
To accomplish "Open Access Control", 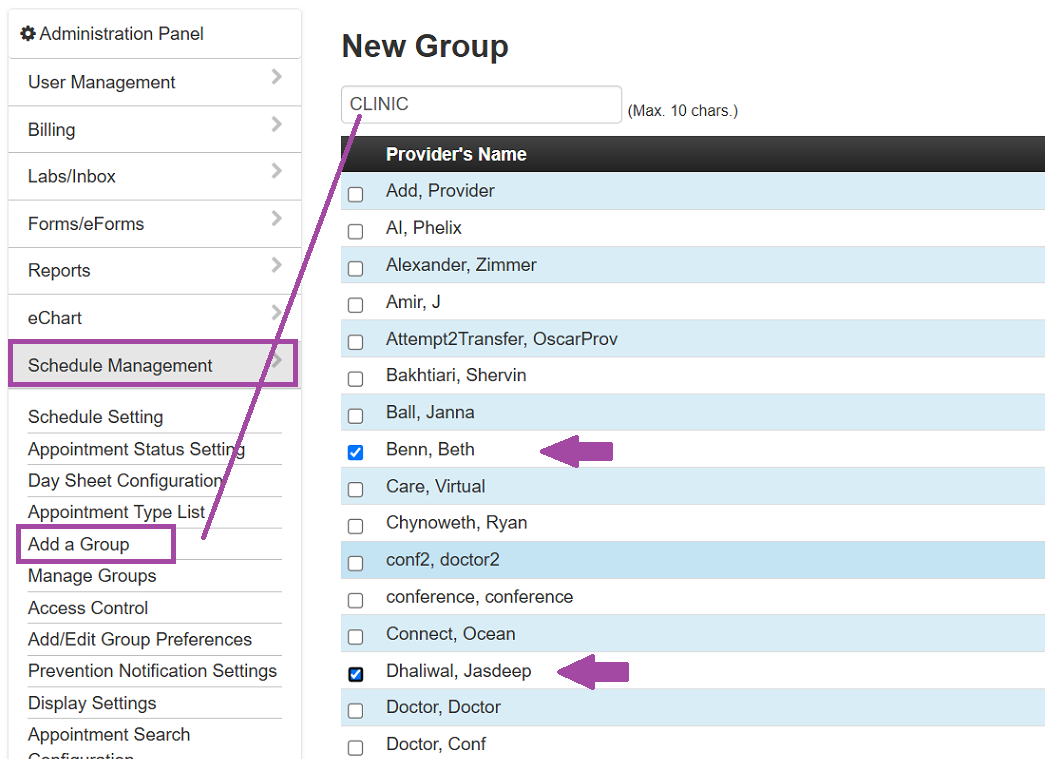I will 87,608.
